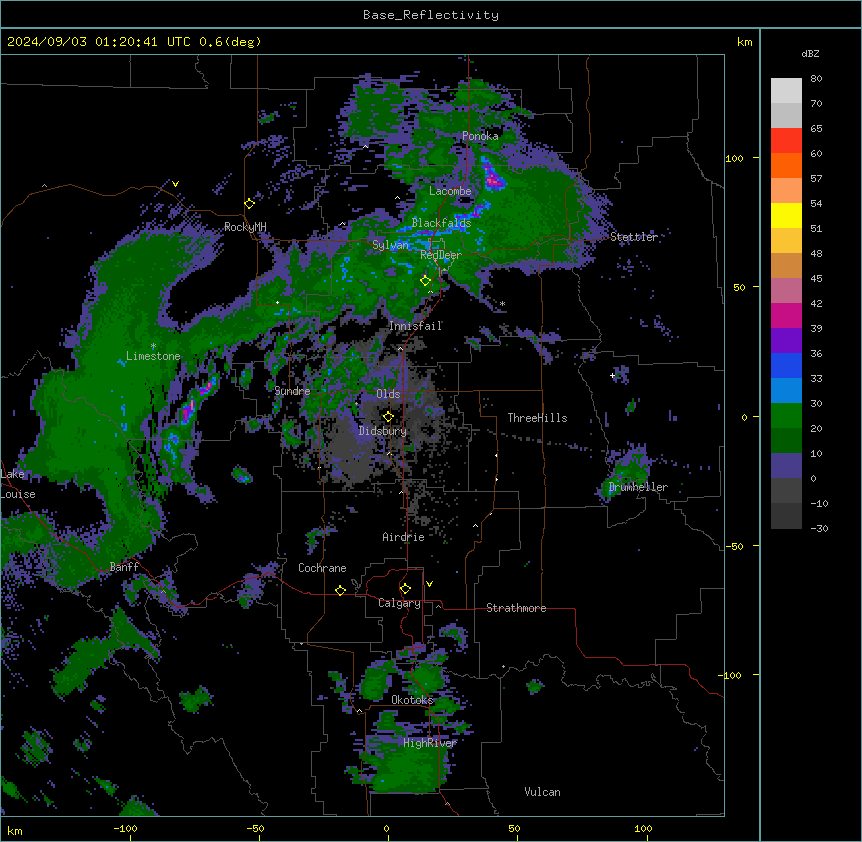Click the Calgary city label
The height and width of the screenshot is (842, 862).
[399, 603]
